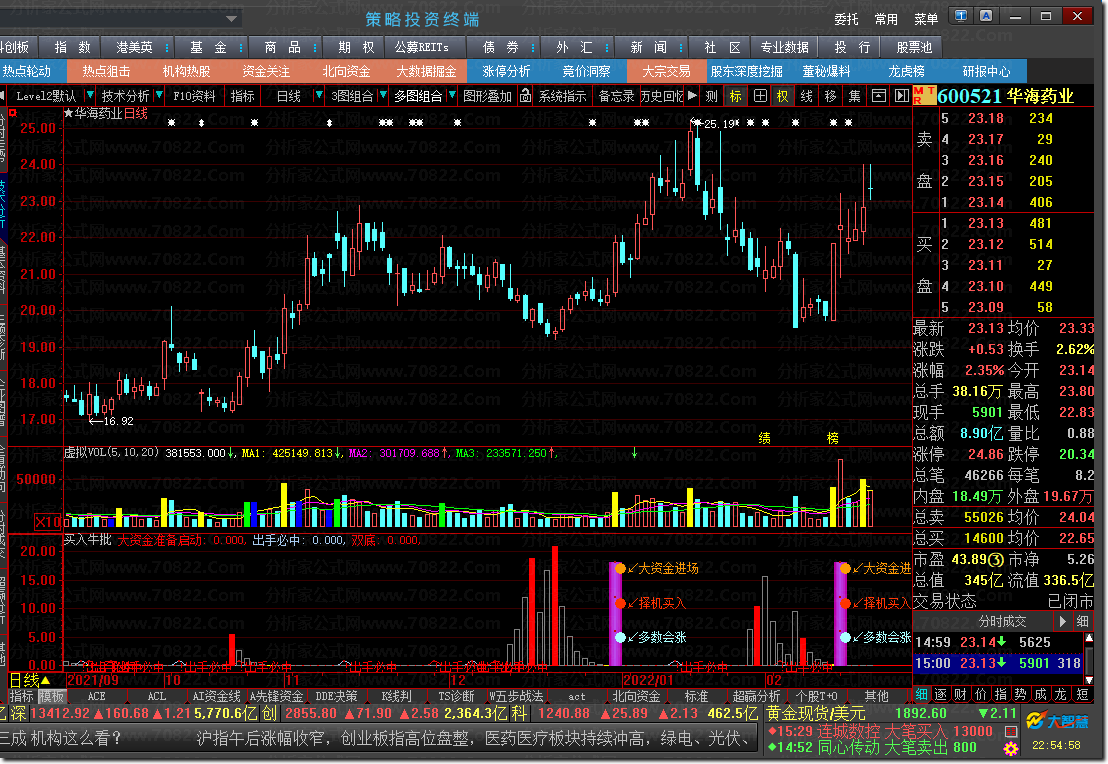Expand the 多图组合 dropdown arrow
This screenshot has width=1108, height=764.
coord(452,95)
